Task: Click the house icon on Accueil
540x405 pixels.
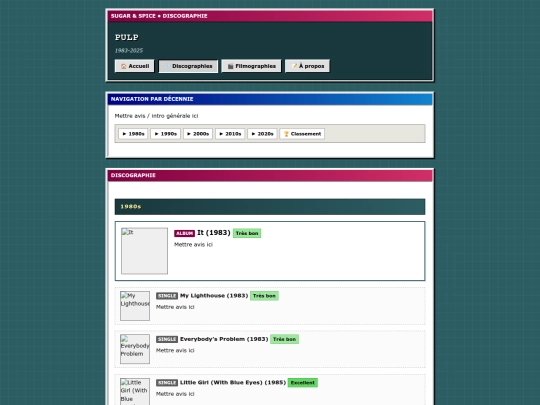Action: point(124,66)
